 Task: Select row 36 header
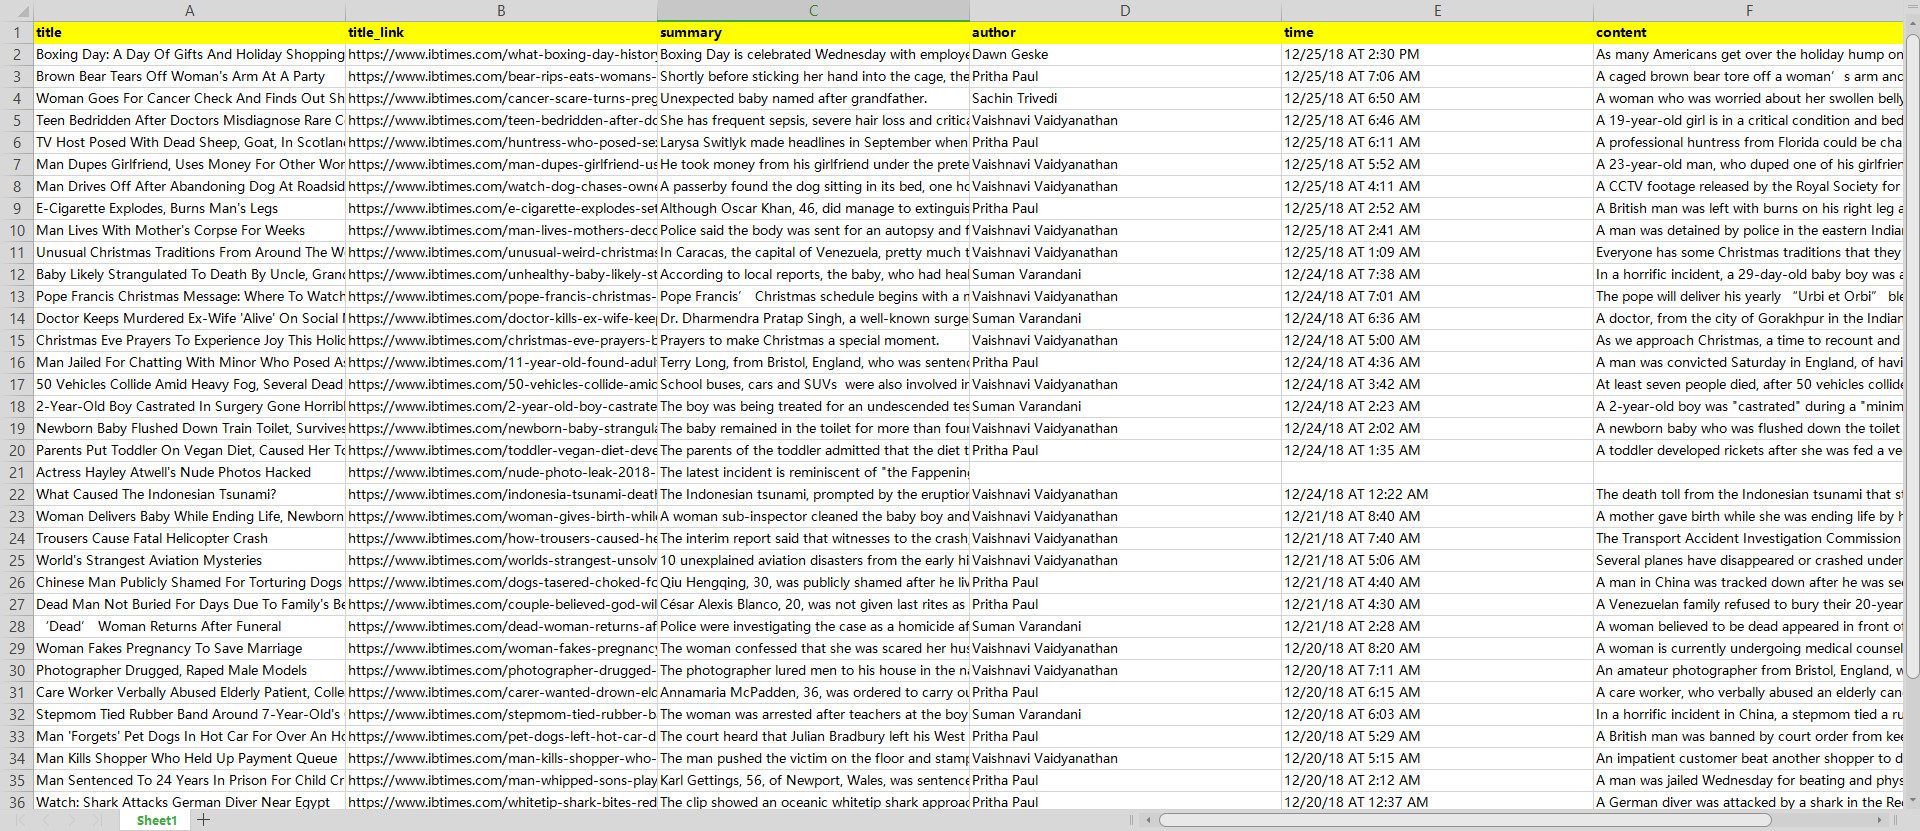tap(16, 802)
